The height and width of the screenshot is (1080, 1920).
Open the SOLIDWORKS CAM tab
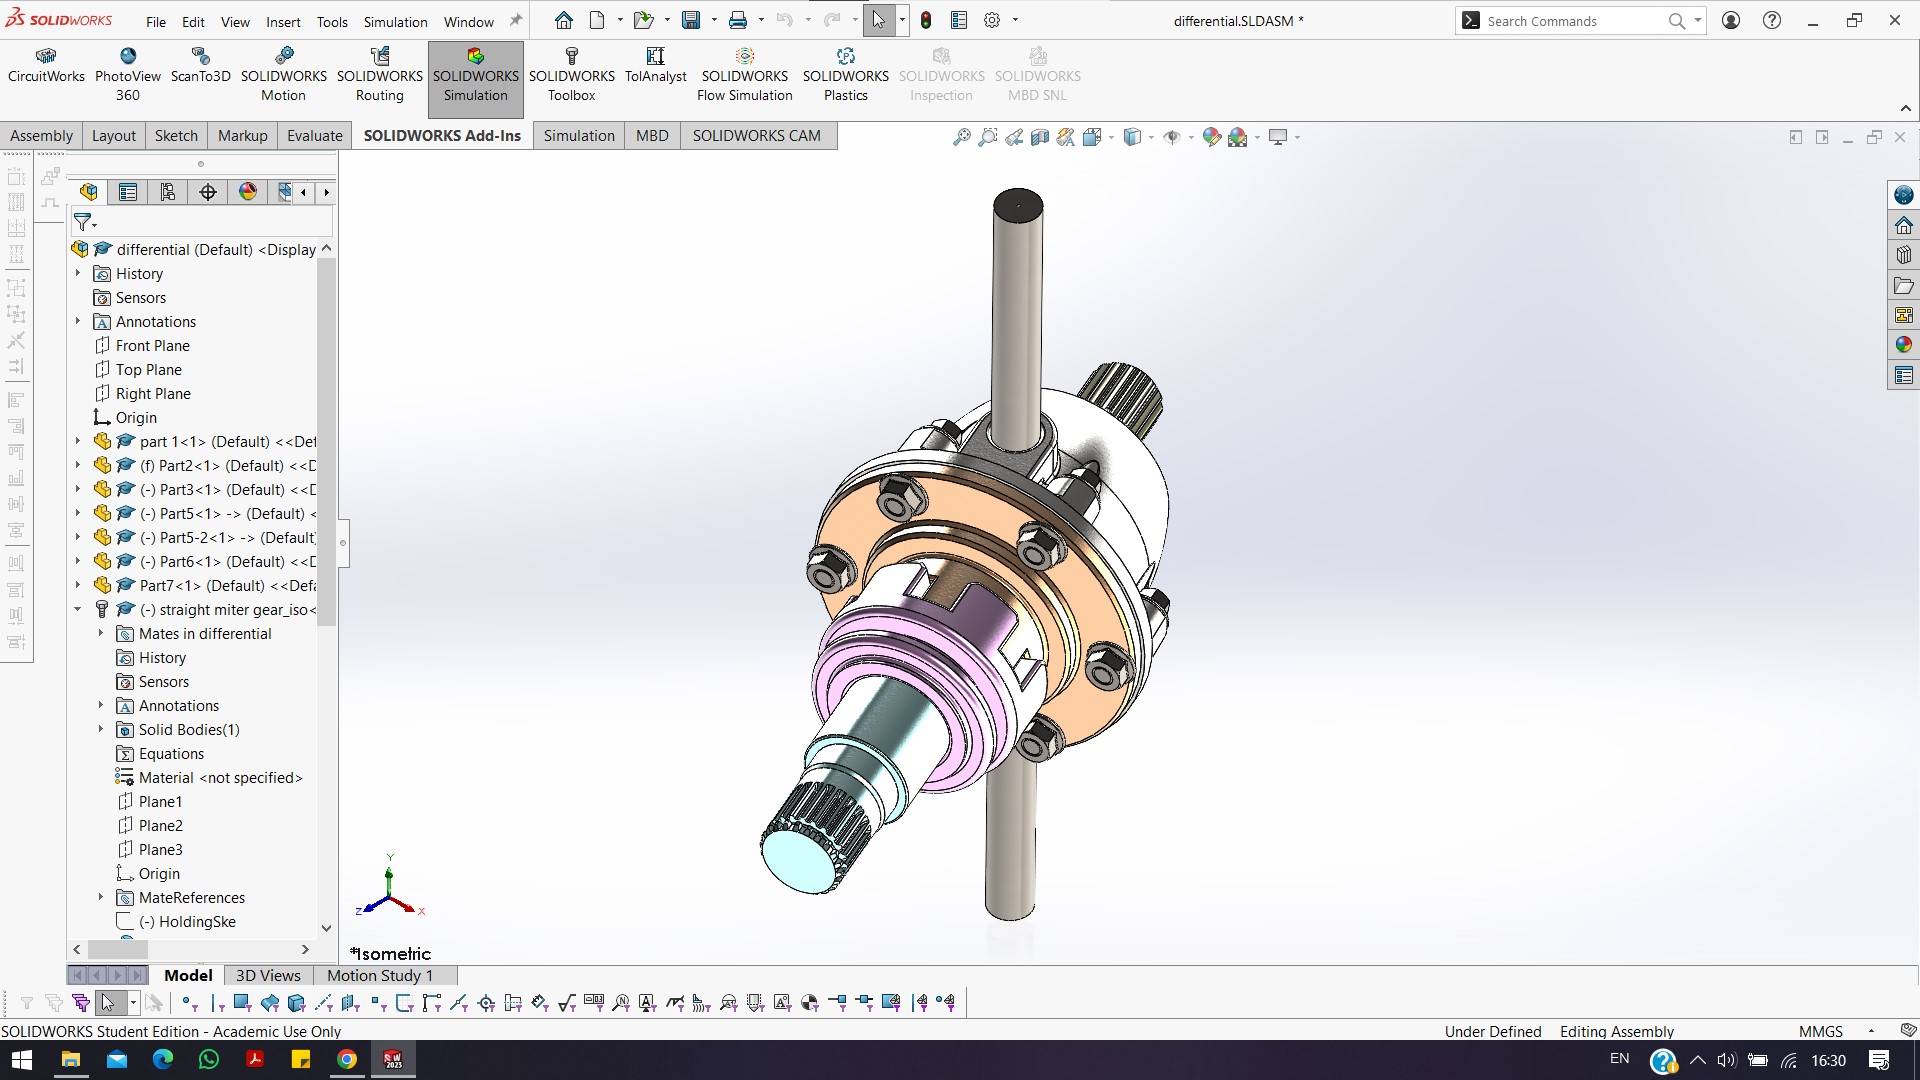tap(757, 136)
